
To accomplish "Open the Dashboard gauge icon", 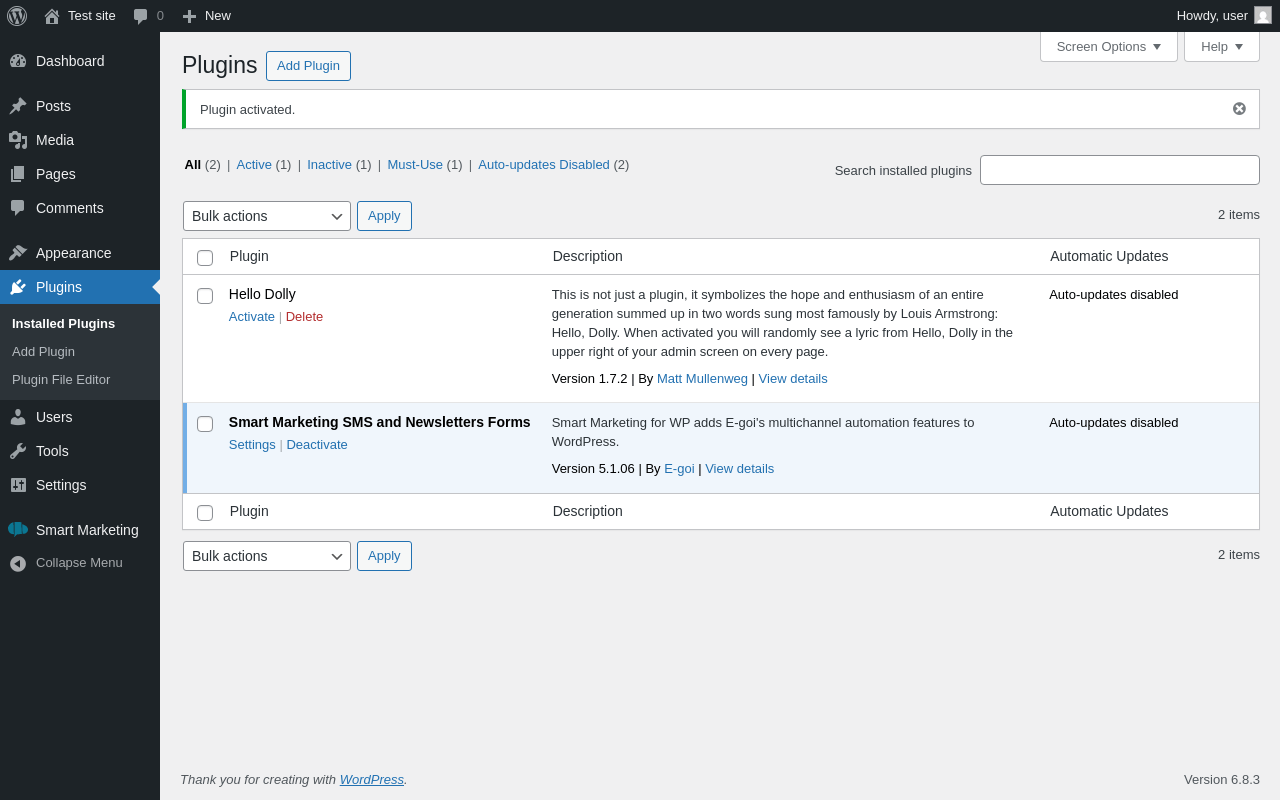I will 18,61.
